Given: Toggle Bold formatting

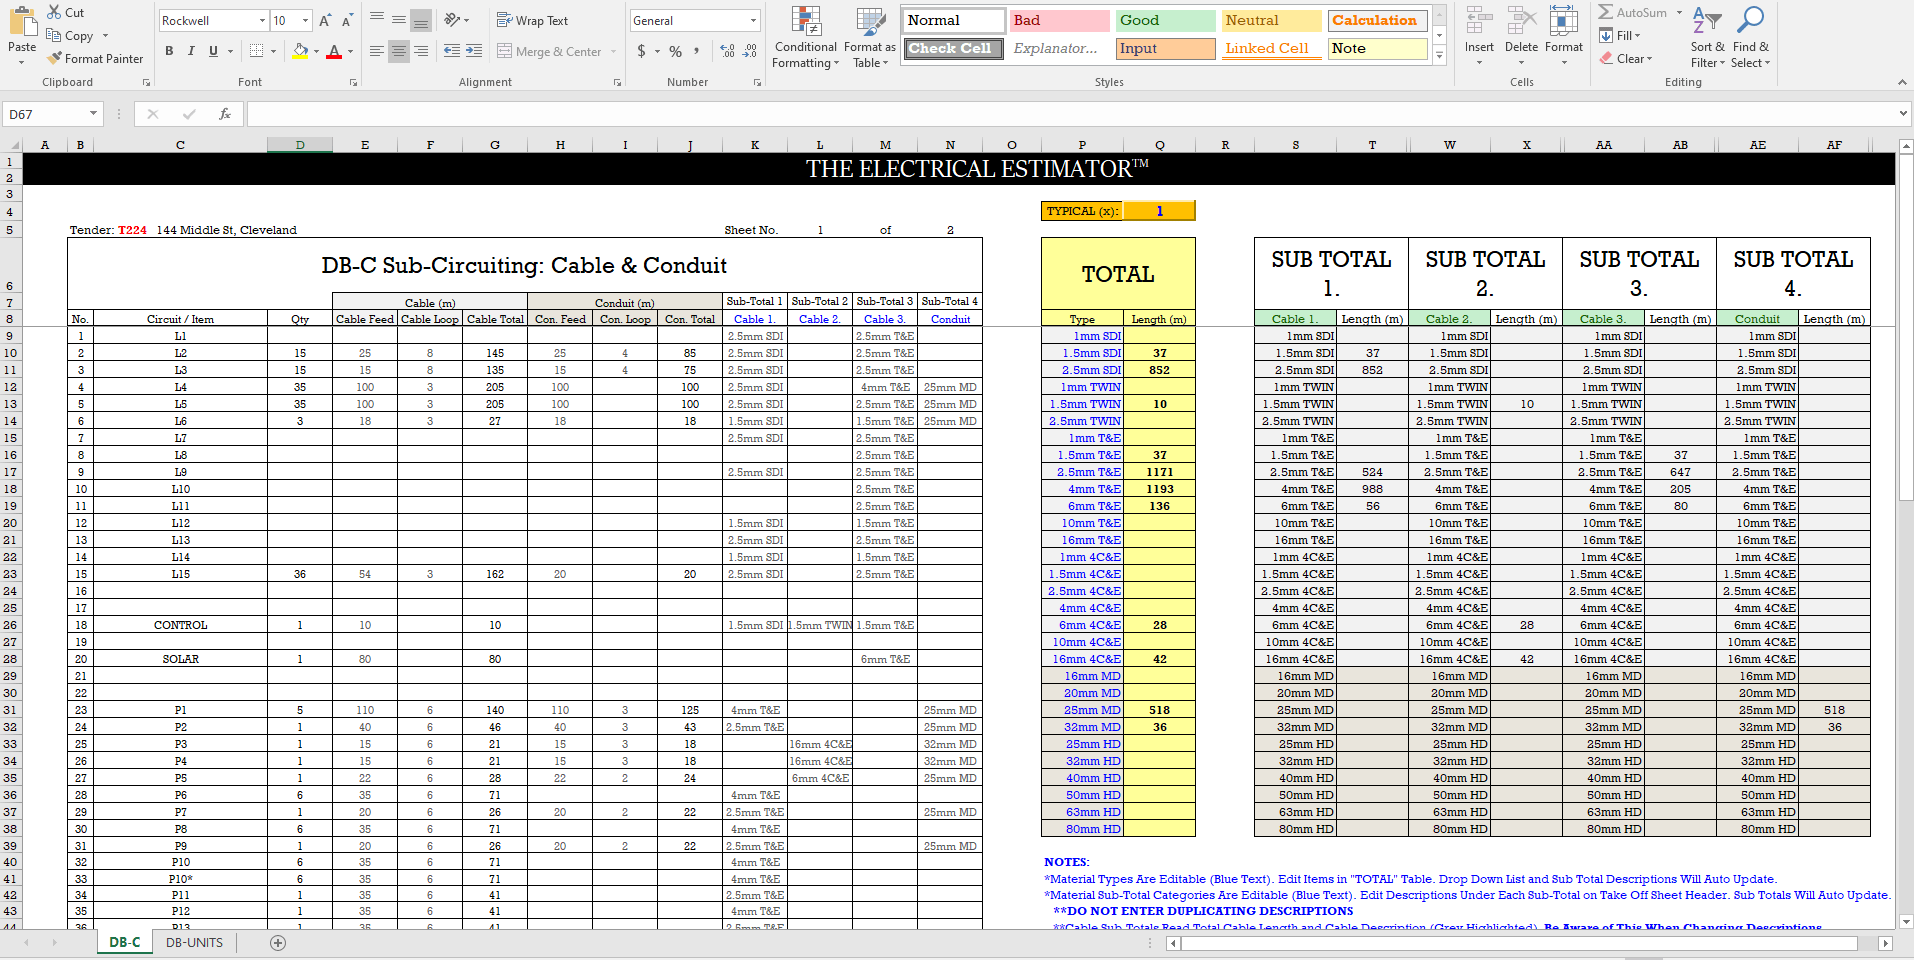Looking at the screenshot, I should point(169,51).
